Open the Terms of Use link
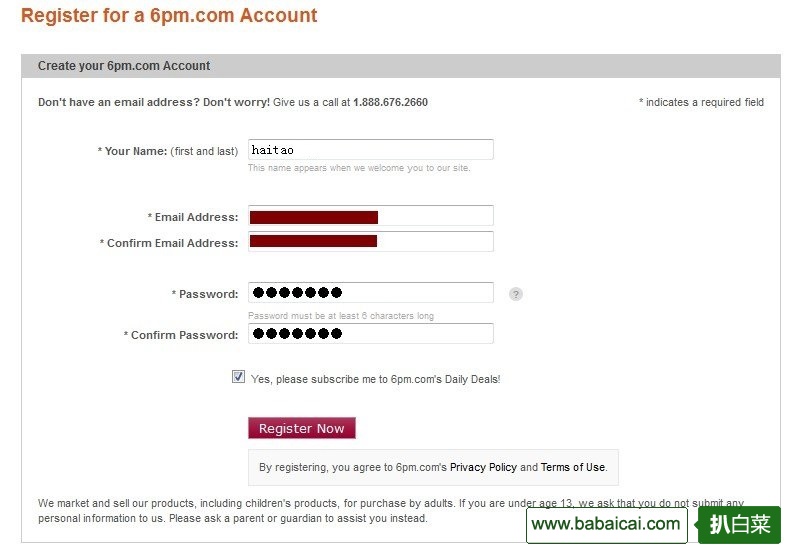The image size is (791, 548). point(573,467)
